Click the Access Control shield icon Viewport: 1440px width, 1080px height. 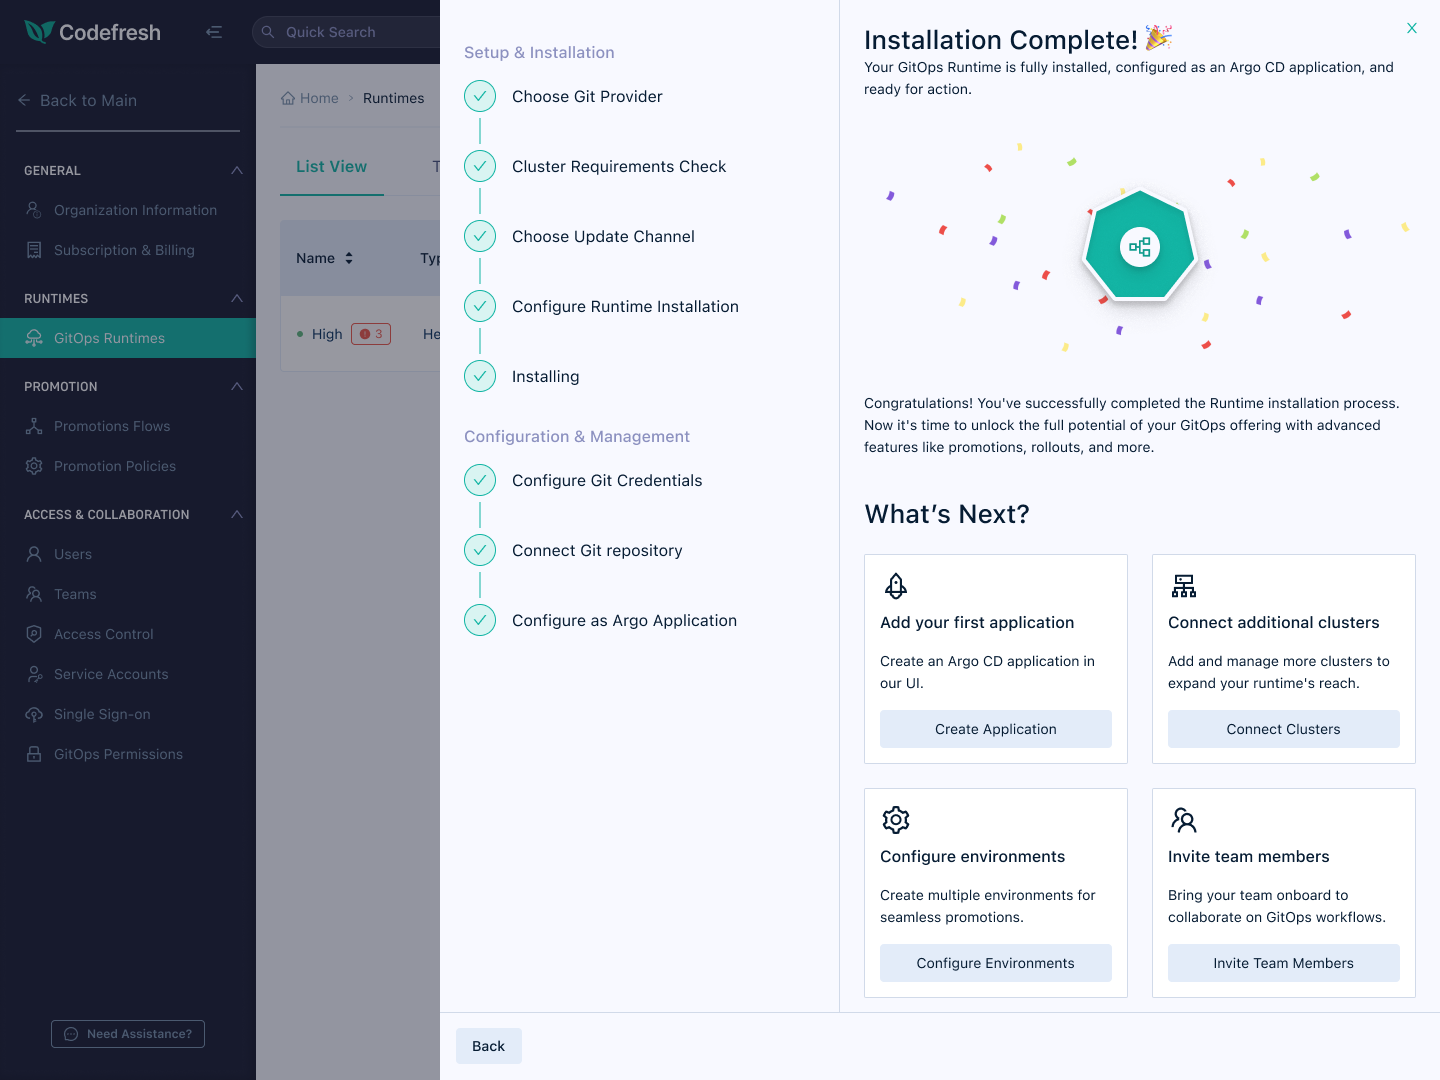point(34,634)
